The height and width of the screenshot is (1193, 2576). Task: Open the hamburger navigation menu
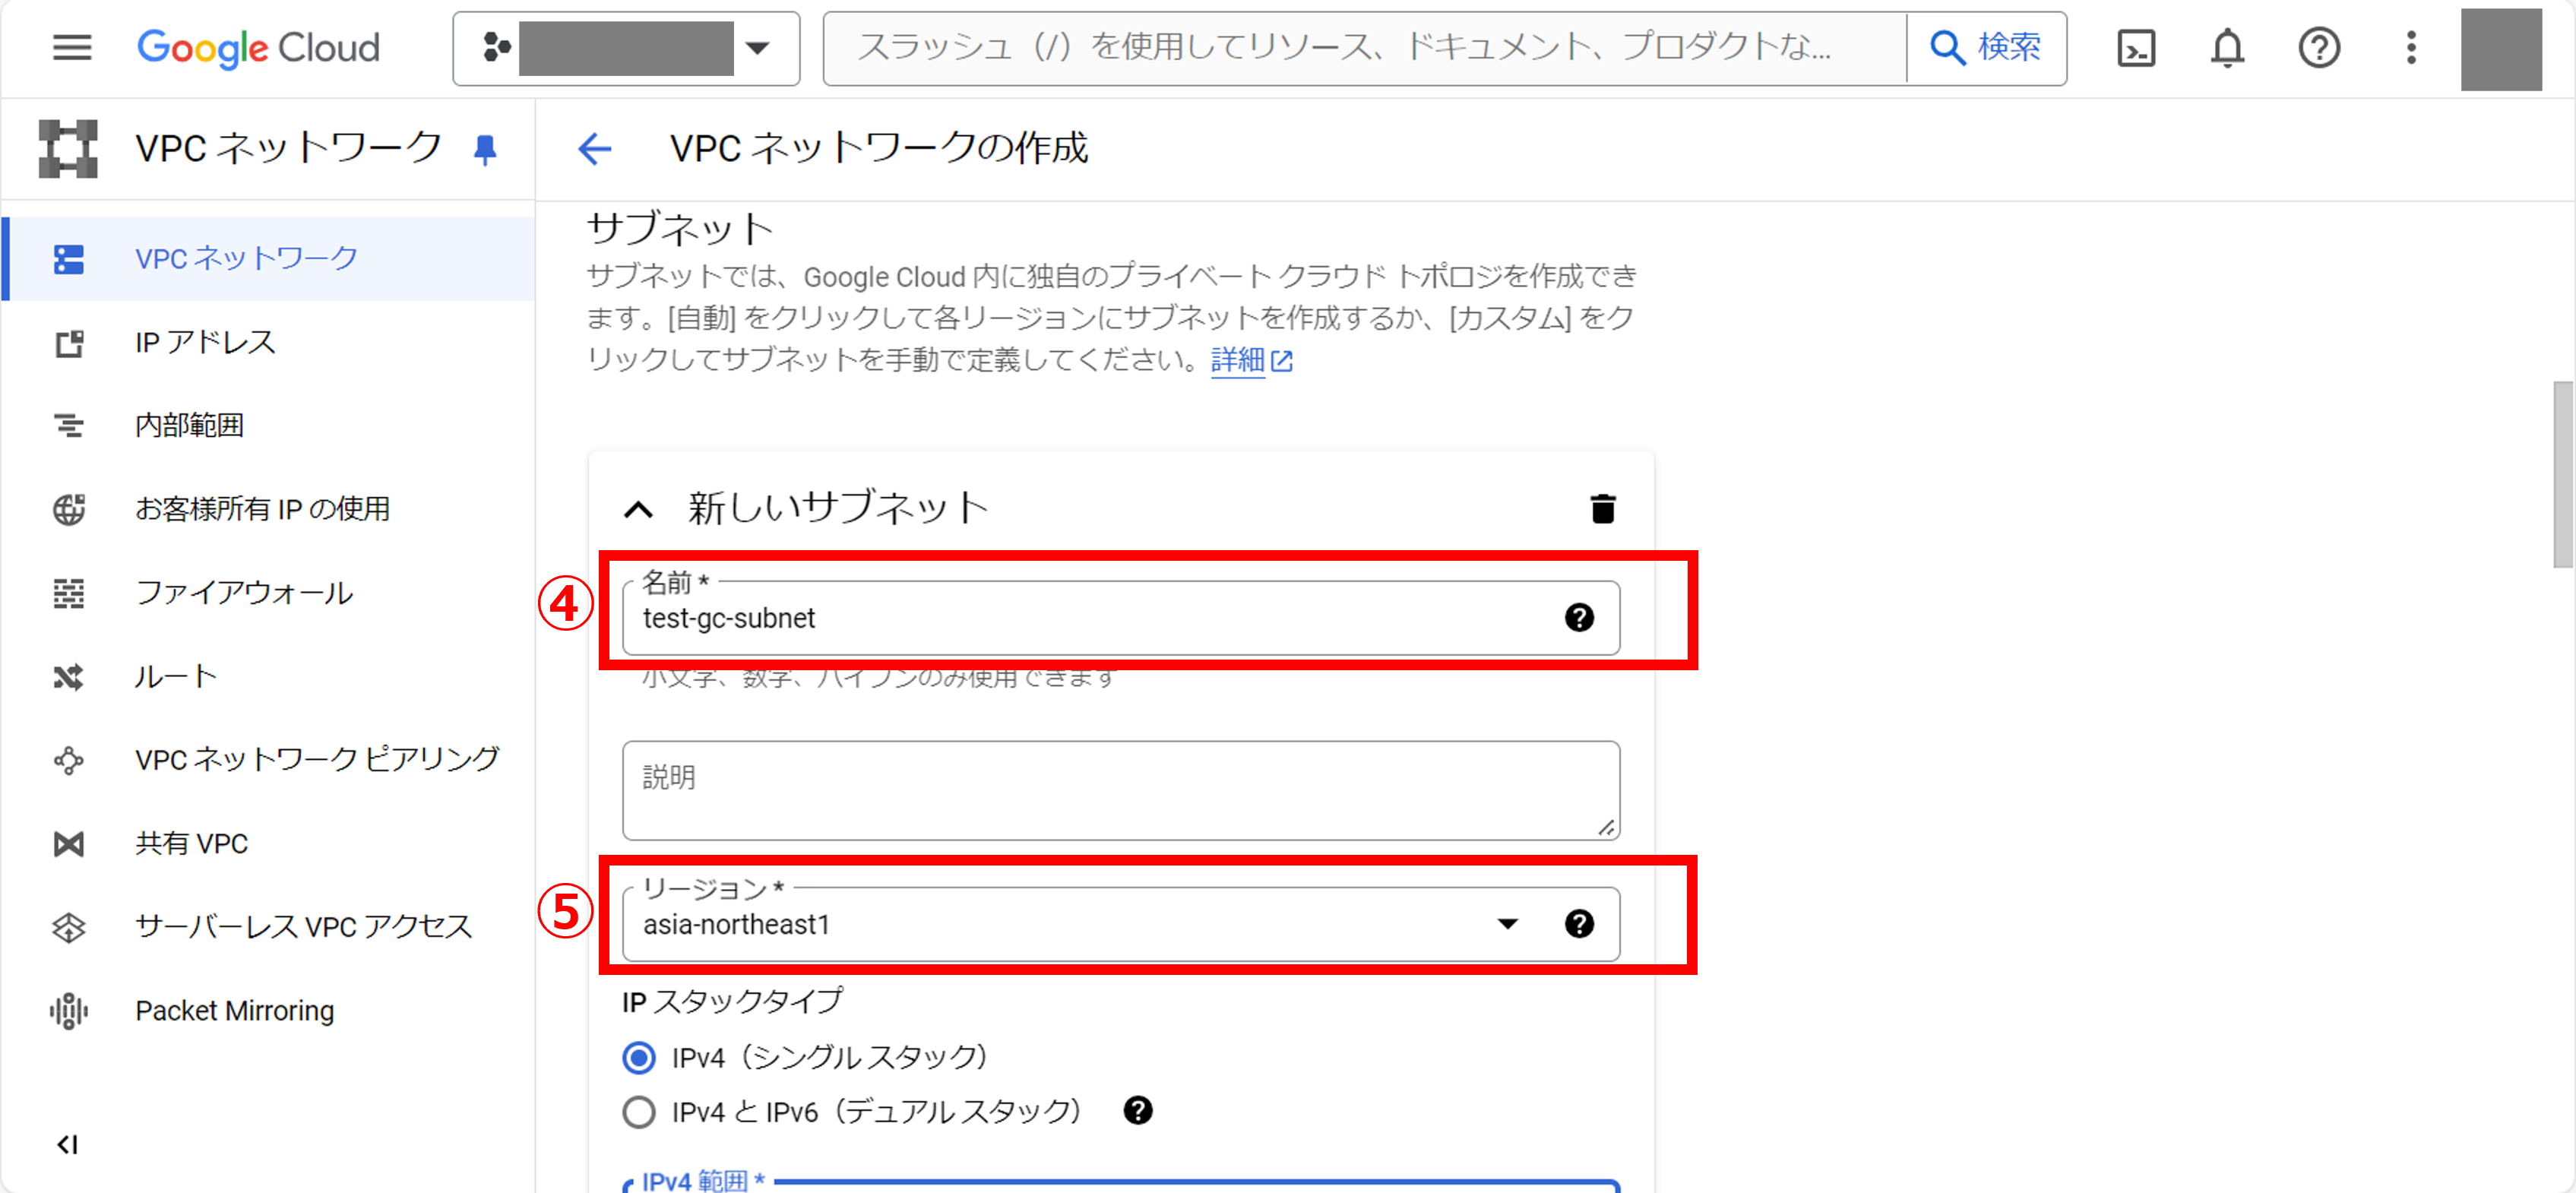point(72,47)
